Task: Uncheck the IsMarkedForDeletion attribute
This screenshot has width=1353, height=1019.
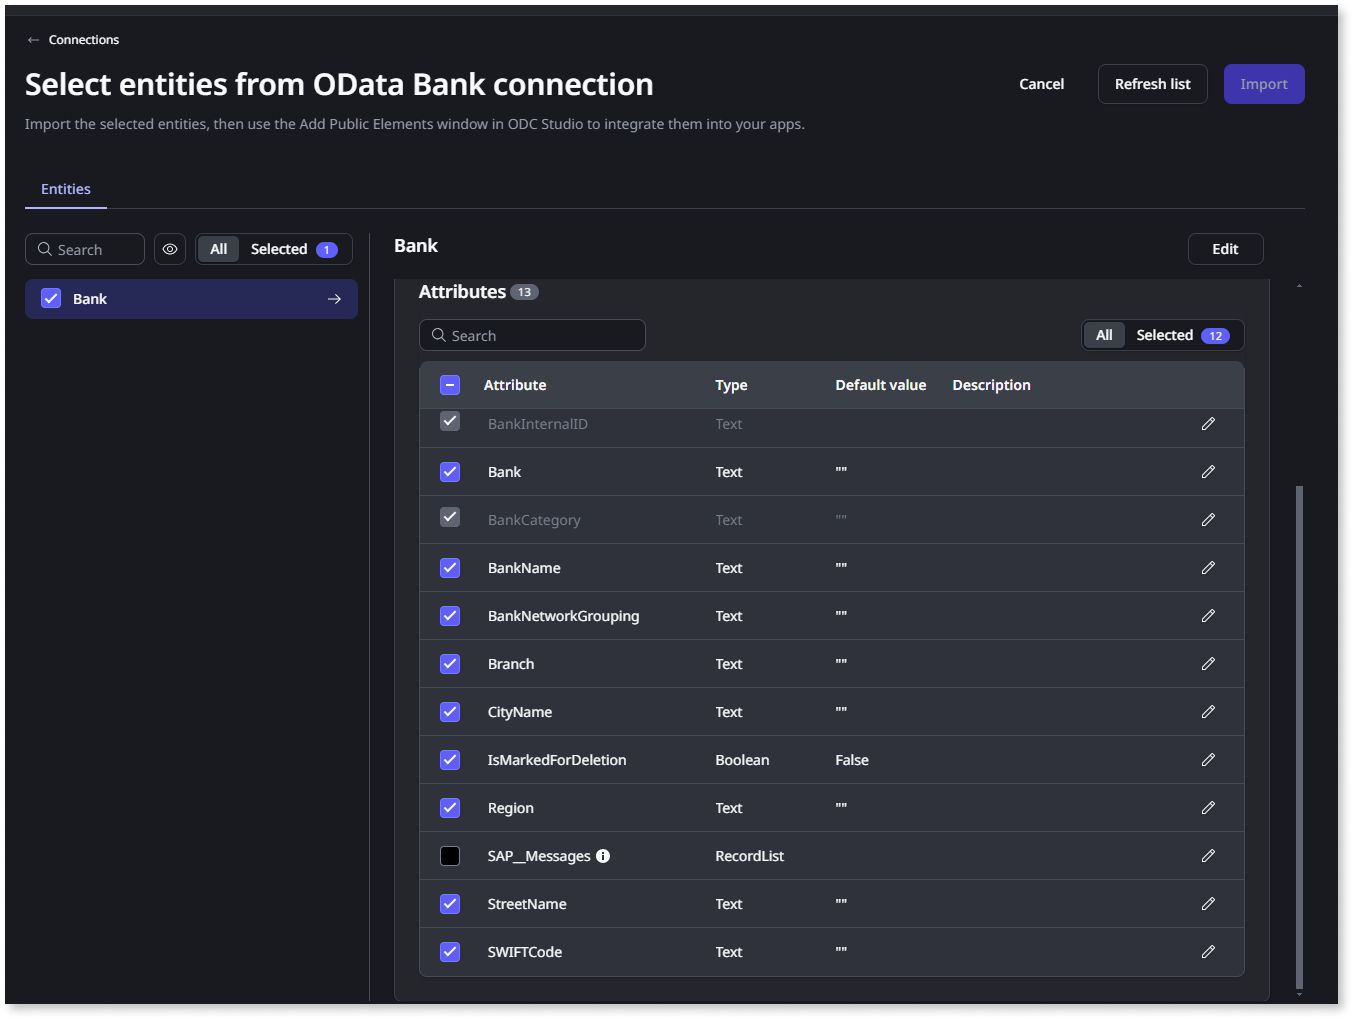Action: [449, 759]
